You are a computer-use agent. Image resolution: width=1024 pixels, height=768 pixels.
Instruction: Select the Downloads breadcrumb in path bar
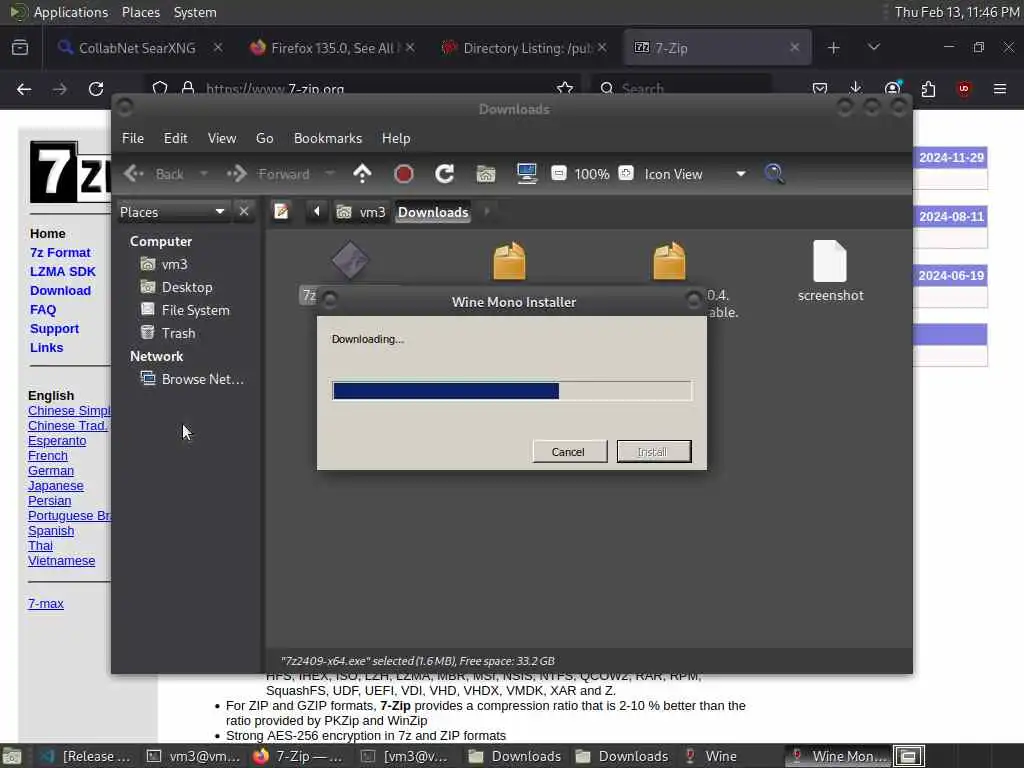433,212
